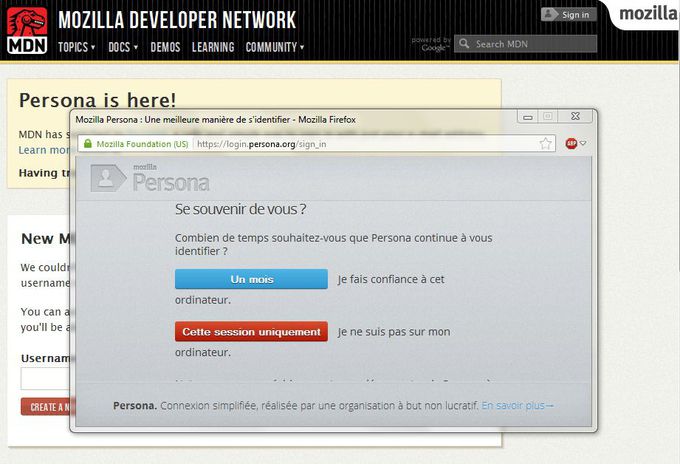This screenshot has height=464, width=680.
Task: Click the Mozilla Persona logo
Action: (x=150, y=178)
